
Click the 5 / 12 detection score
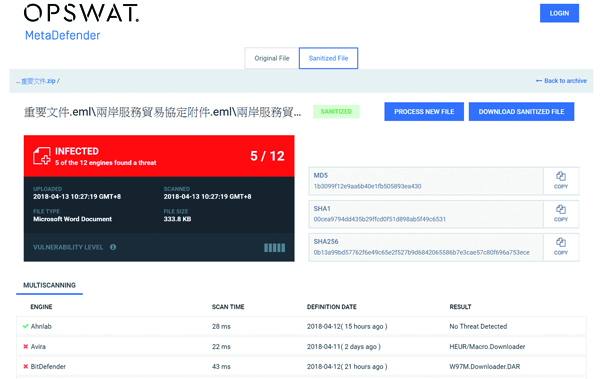(x=267, y=156)
